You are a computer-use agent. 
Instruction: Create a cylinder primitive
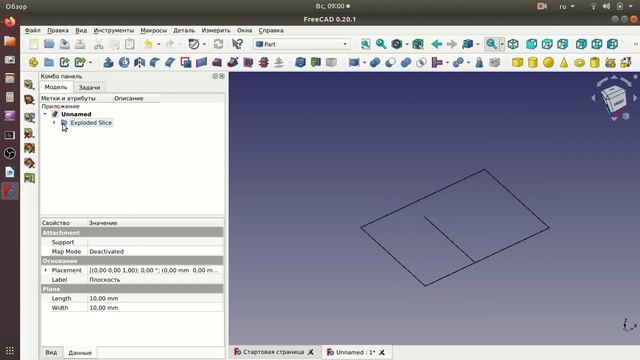[533, 62]
